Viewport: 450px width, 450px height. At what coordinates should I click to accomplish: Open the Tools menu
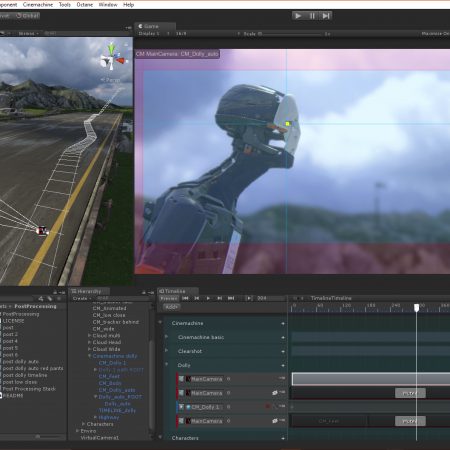point(65,5)
